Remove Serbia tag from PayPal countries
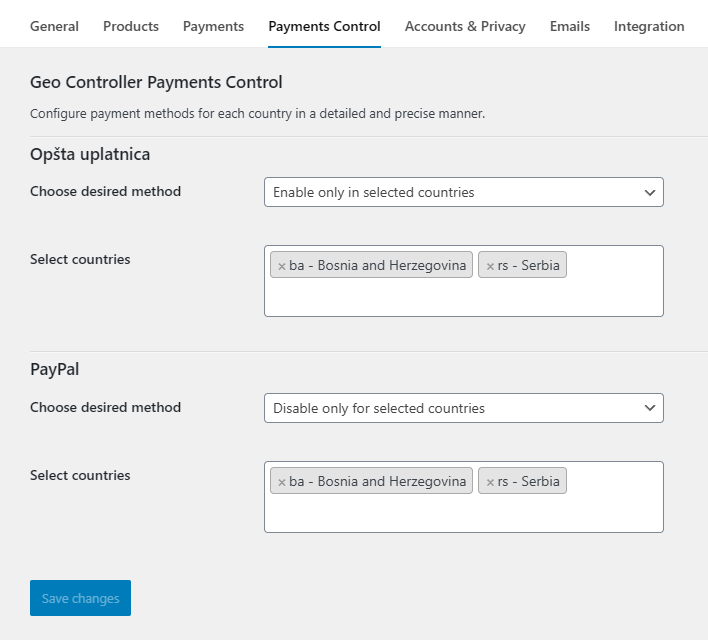The height and width of the screenshot is (640, 708). pos(490,482)
